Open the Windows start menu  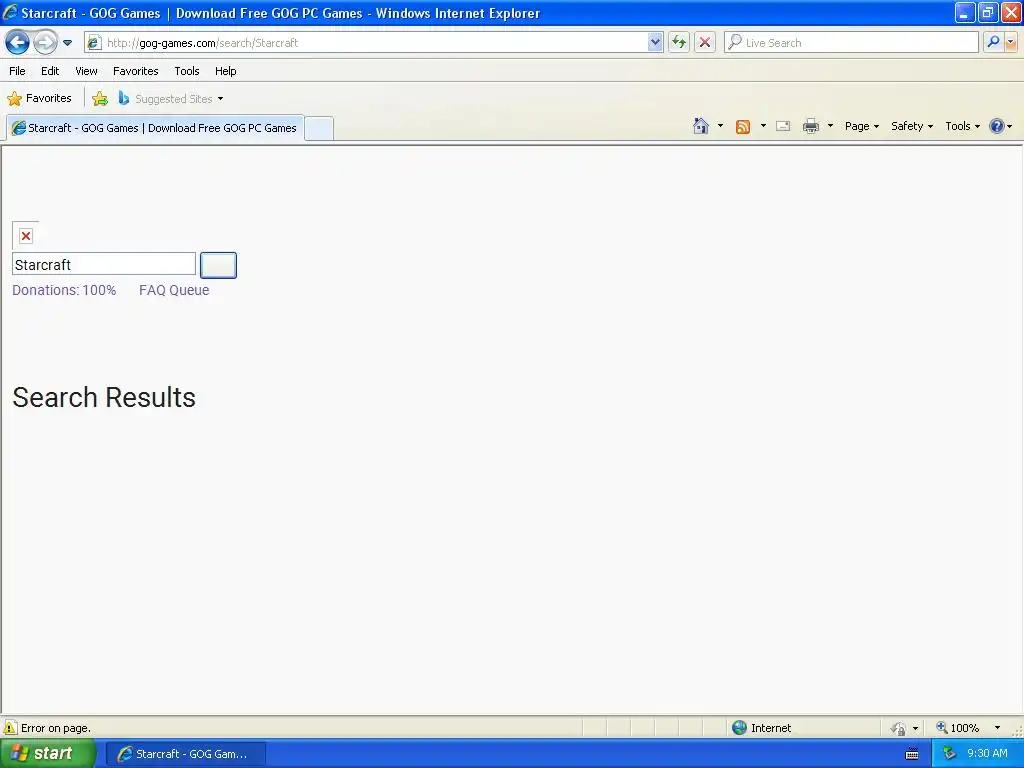click(48, 753)
